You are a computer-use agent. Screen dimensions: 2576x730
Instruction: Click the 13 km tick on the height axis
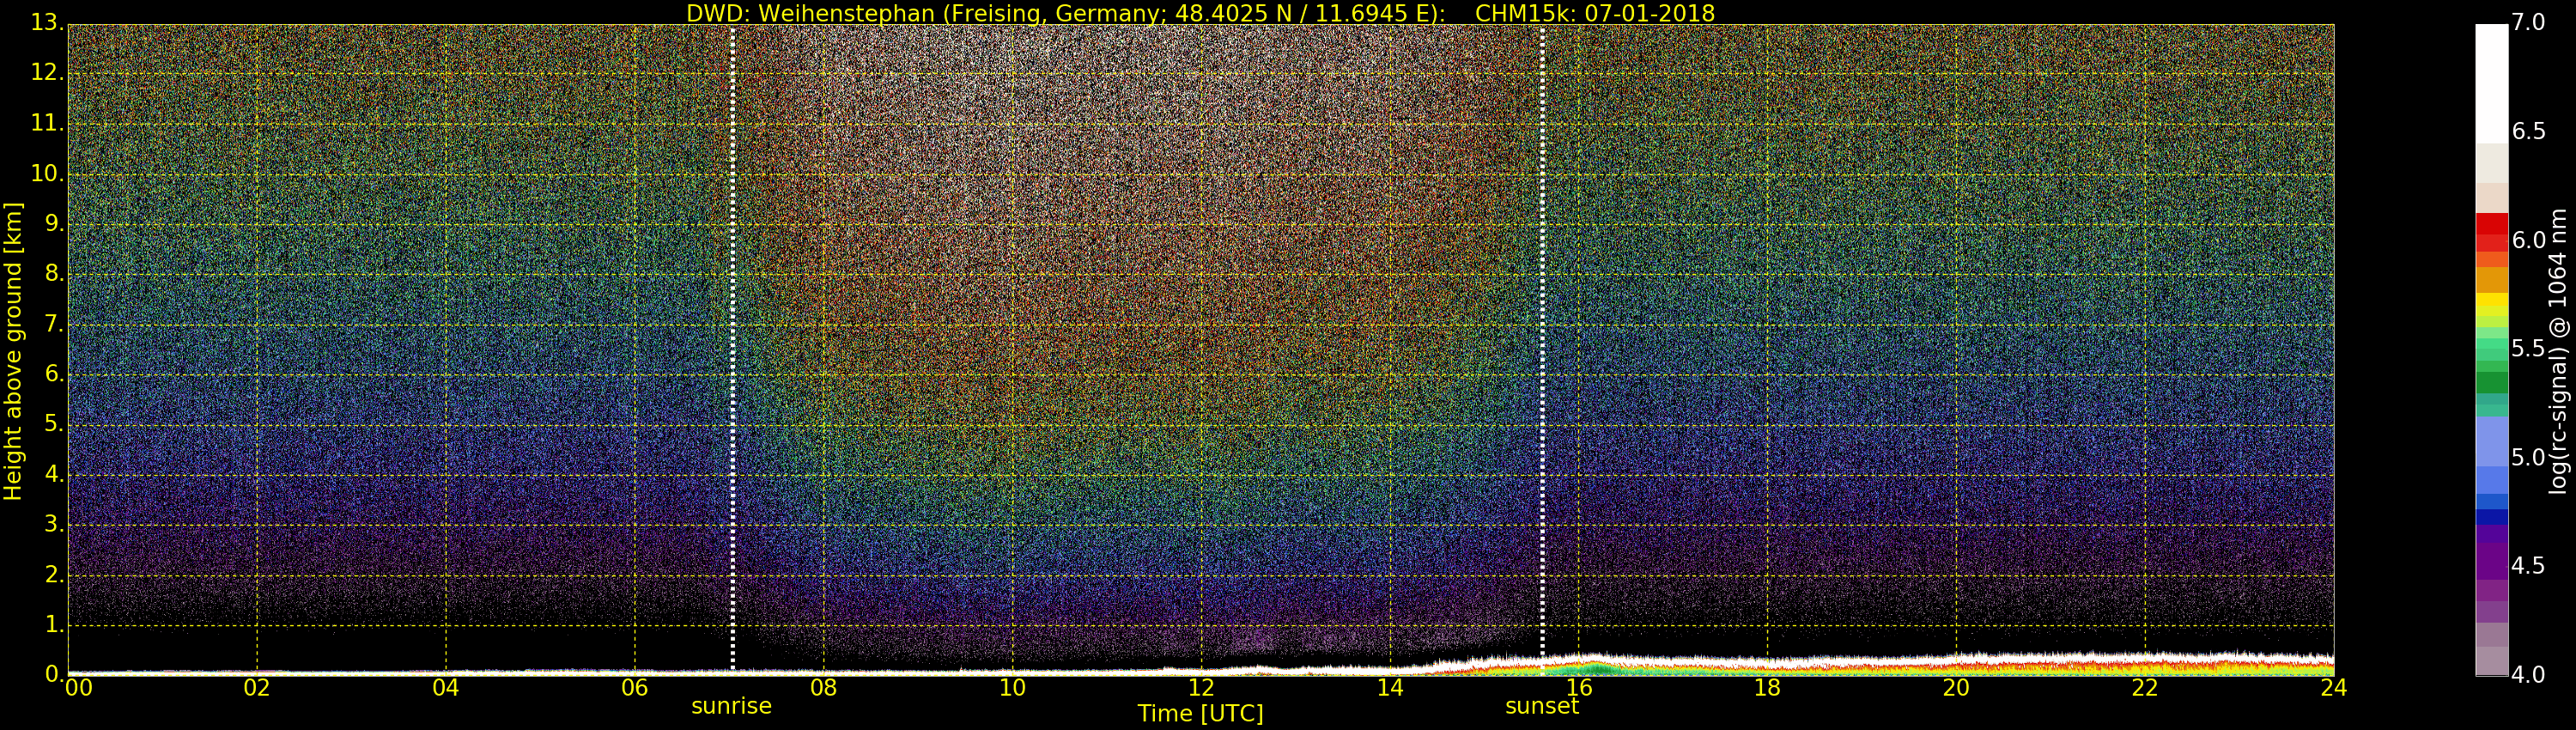46,23
